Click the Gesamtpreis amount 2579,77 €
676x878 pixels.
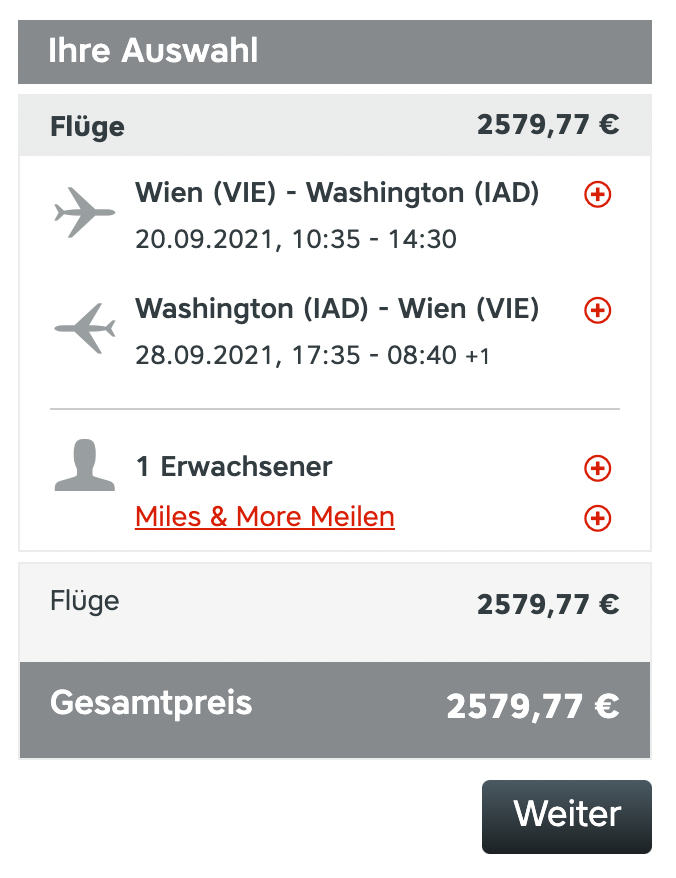[x=533, y=707]
